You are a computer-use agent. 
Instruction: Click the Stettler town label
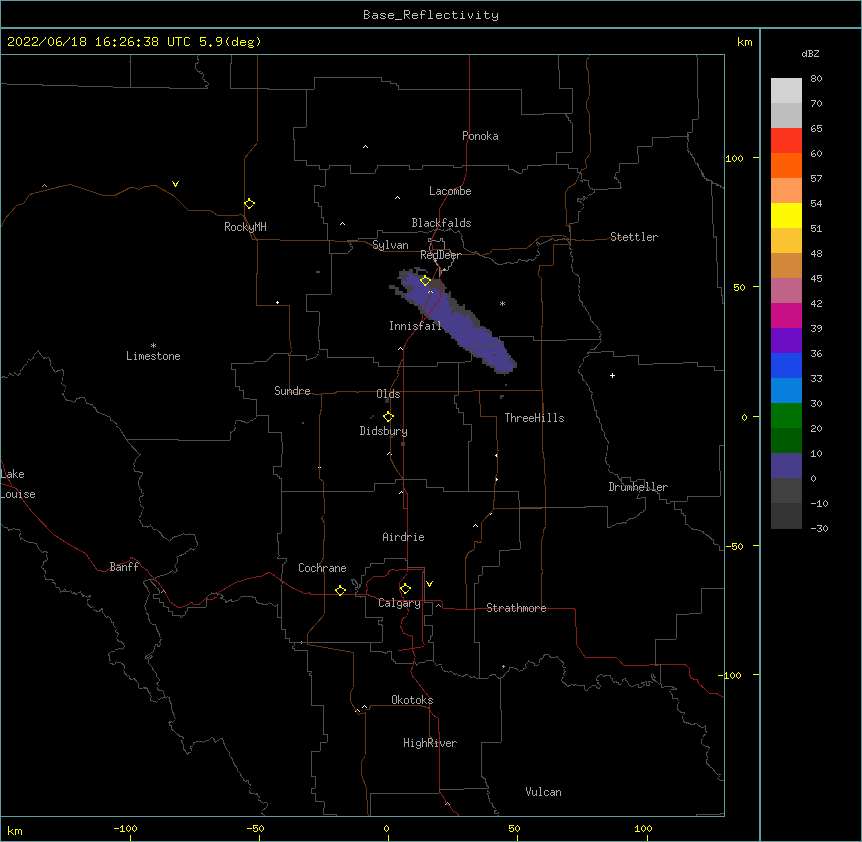[x=634, y=237]
